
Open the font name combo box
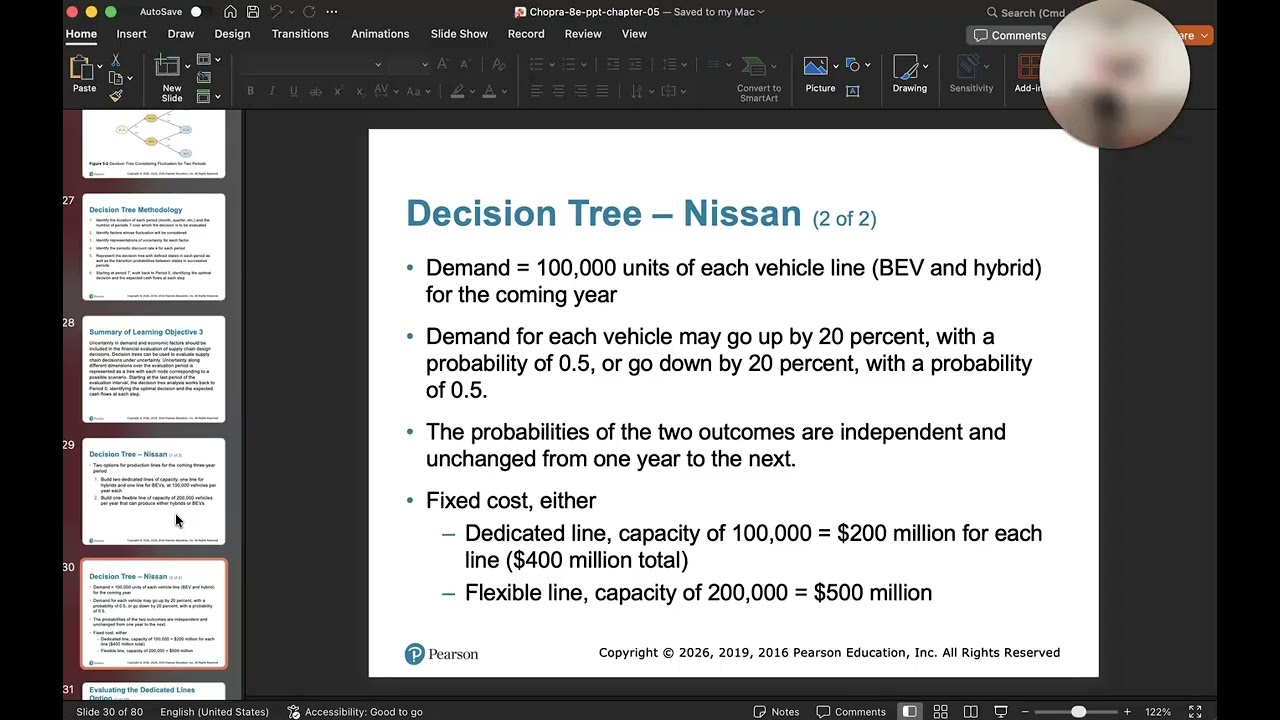point(311,64)
